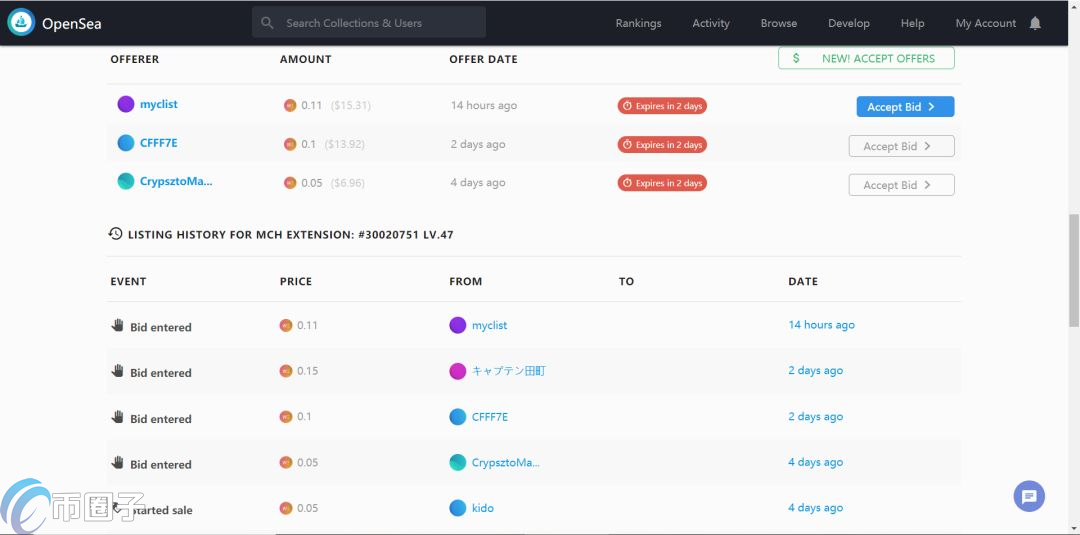
Task: Open kido's profile link in history
Action: 483,508
